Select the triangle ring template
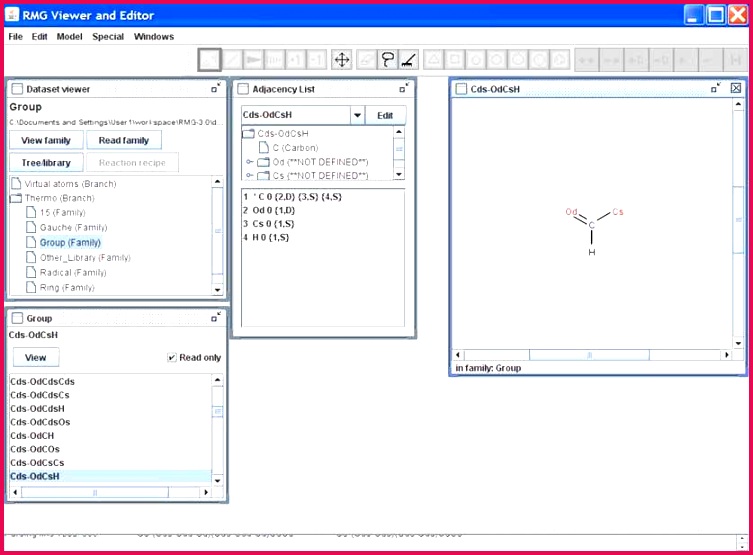This screenshot has width=753, height=555. coord(434,60)
